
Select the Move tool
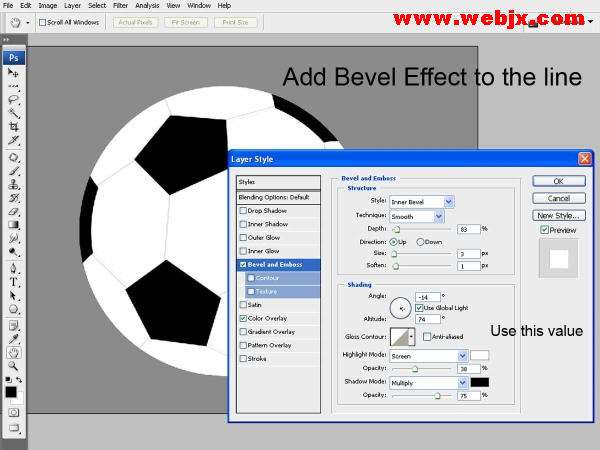13,72
